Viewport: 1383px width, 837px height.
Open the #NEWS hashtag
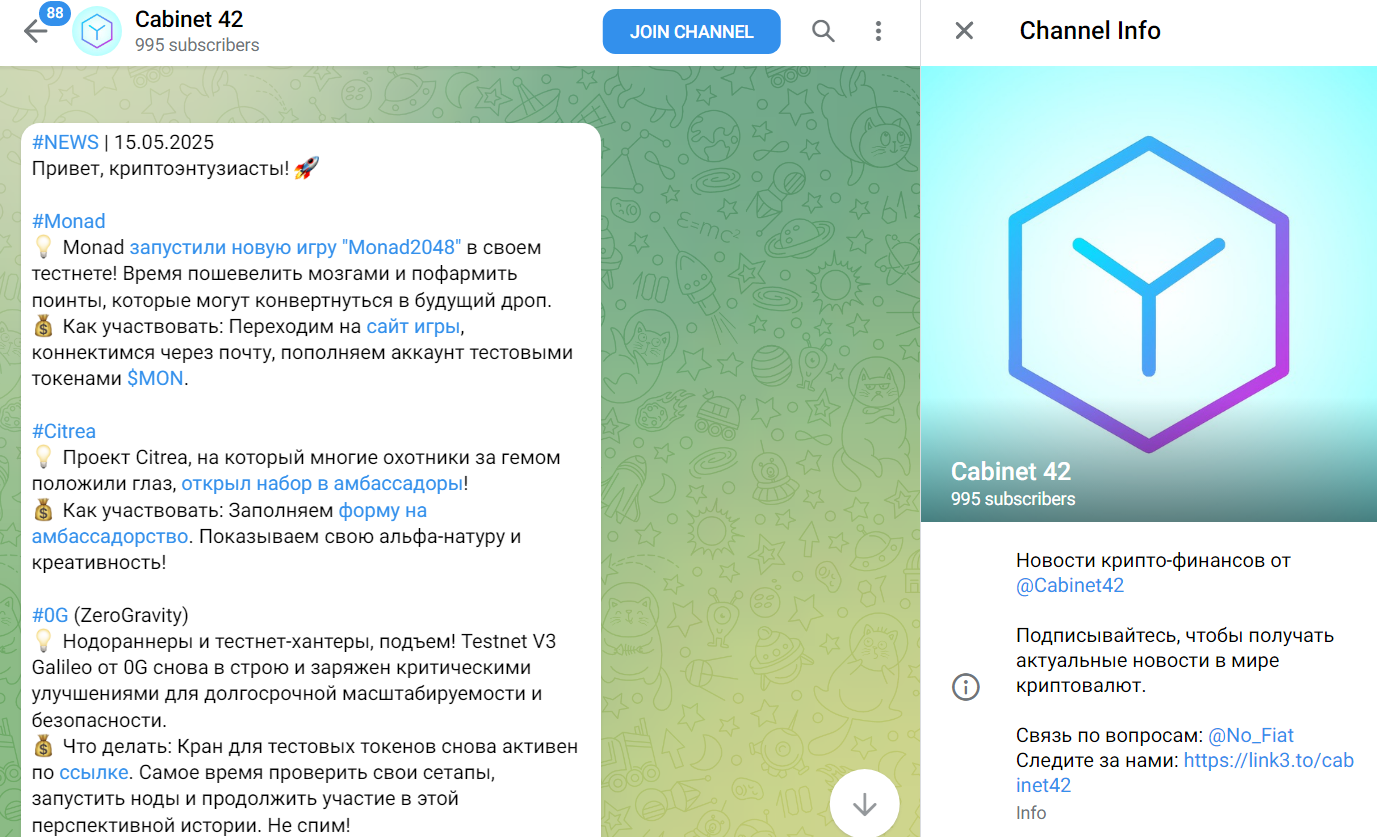click(x=65, y=142)
